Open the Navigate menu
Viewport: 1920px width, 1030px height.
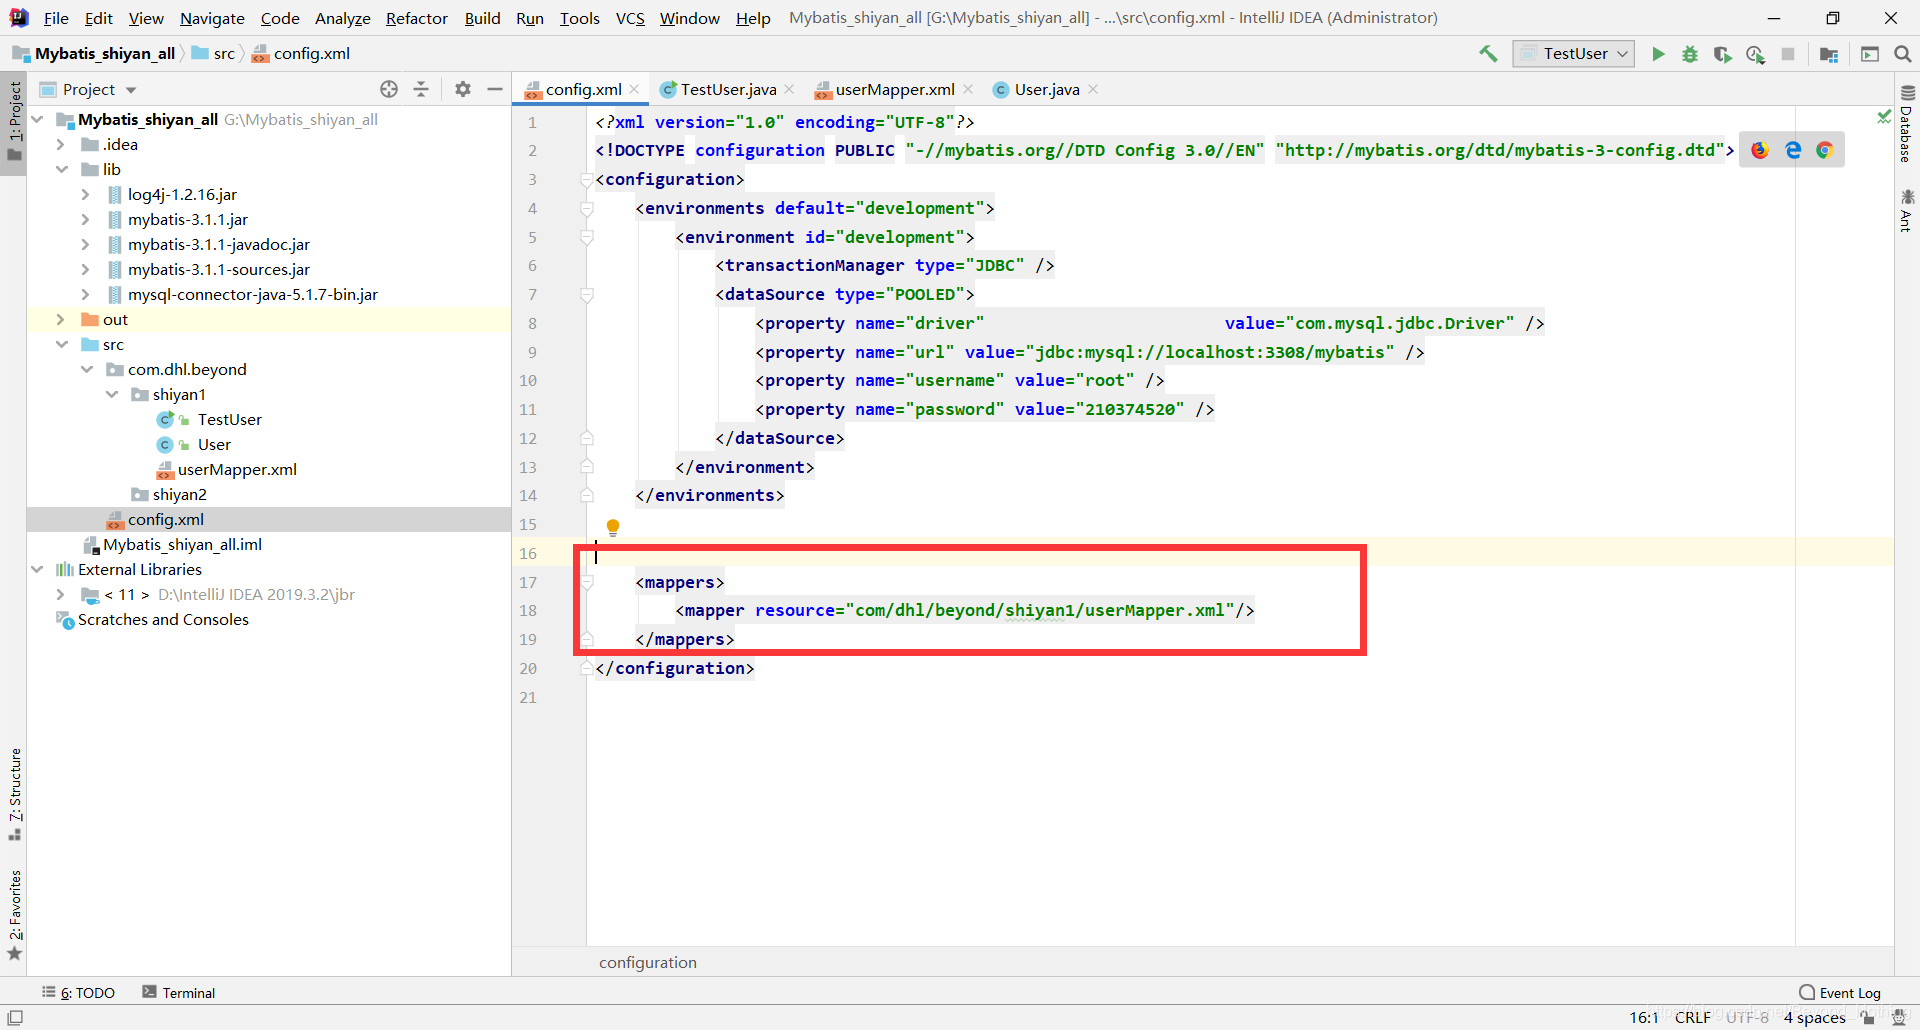212,18
